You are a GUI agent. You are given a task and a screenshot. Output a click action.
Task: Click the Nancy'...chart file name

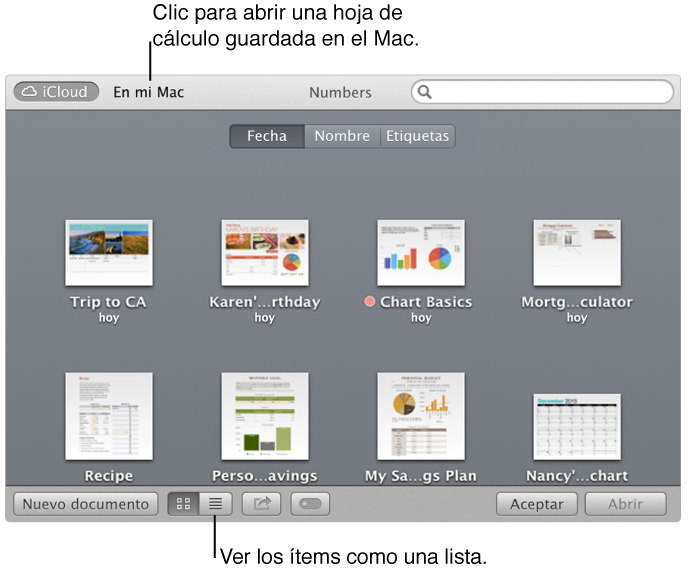(577, 476)
